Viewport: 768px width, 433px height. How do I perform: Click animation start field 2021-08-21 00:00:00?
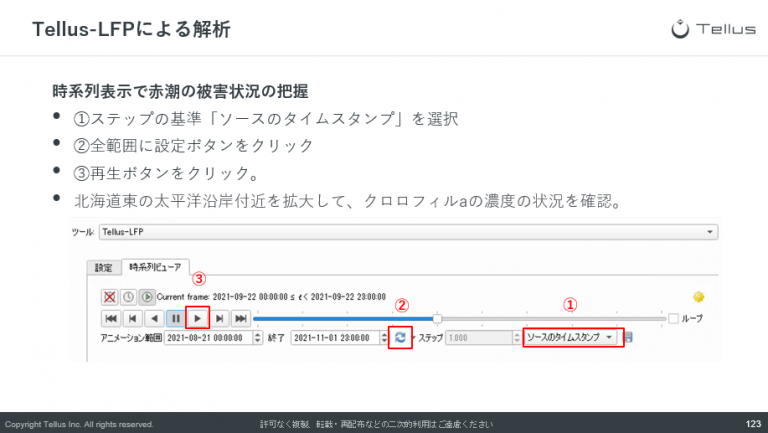(x=209, y=337)
